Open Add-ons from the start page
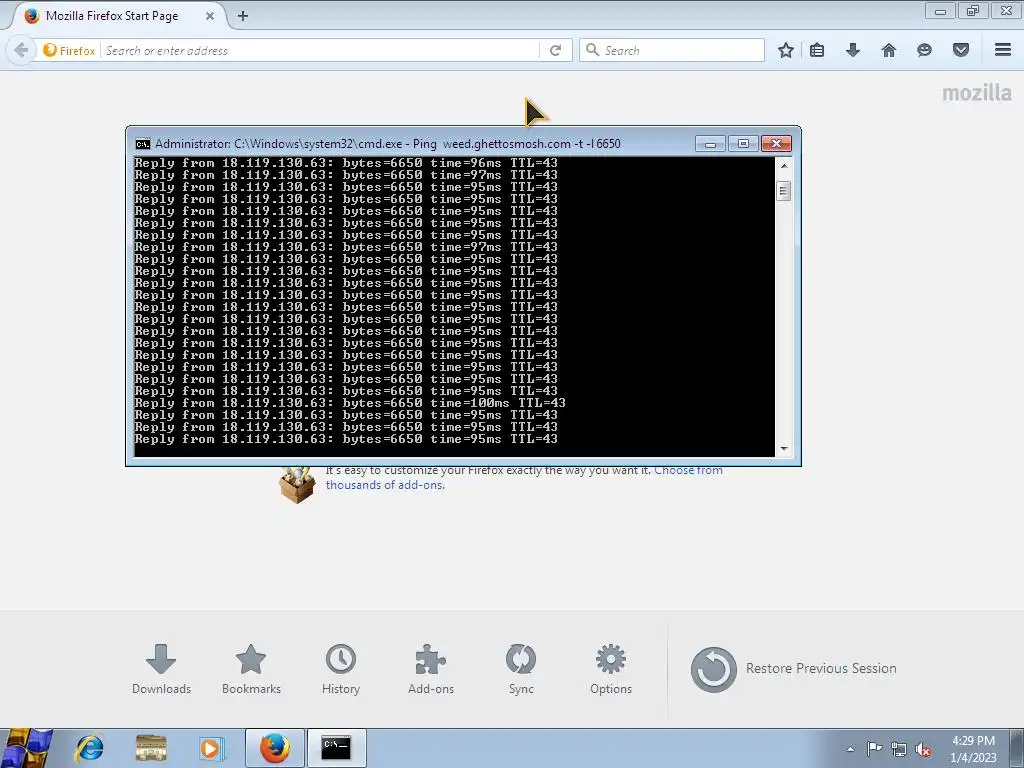This screenshot has width=1024, height=768. 431,669
